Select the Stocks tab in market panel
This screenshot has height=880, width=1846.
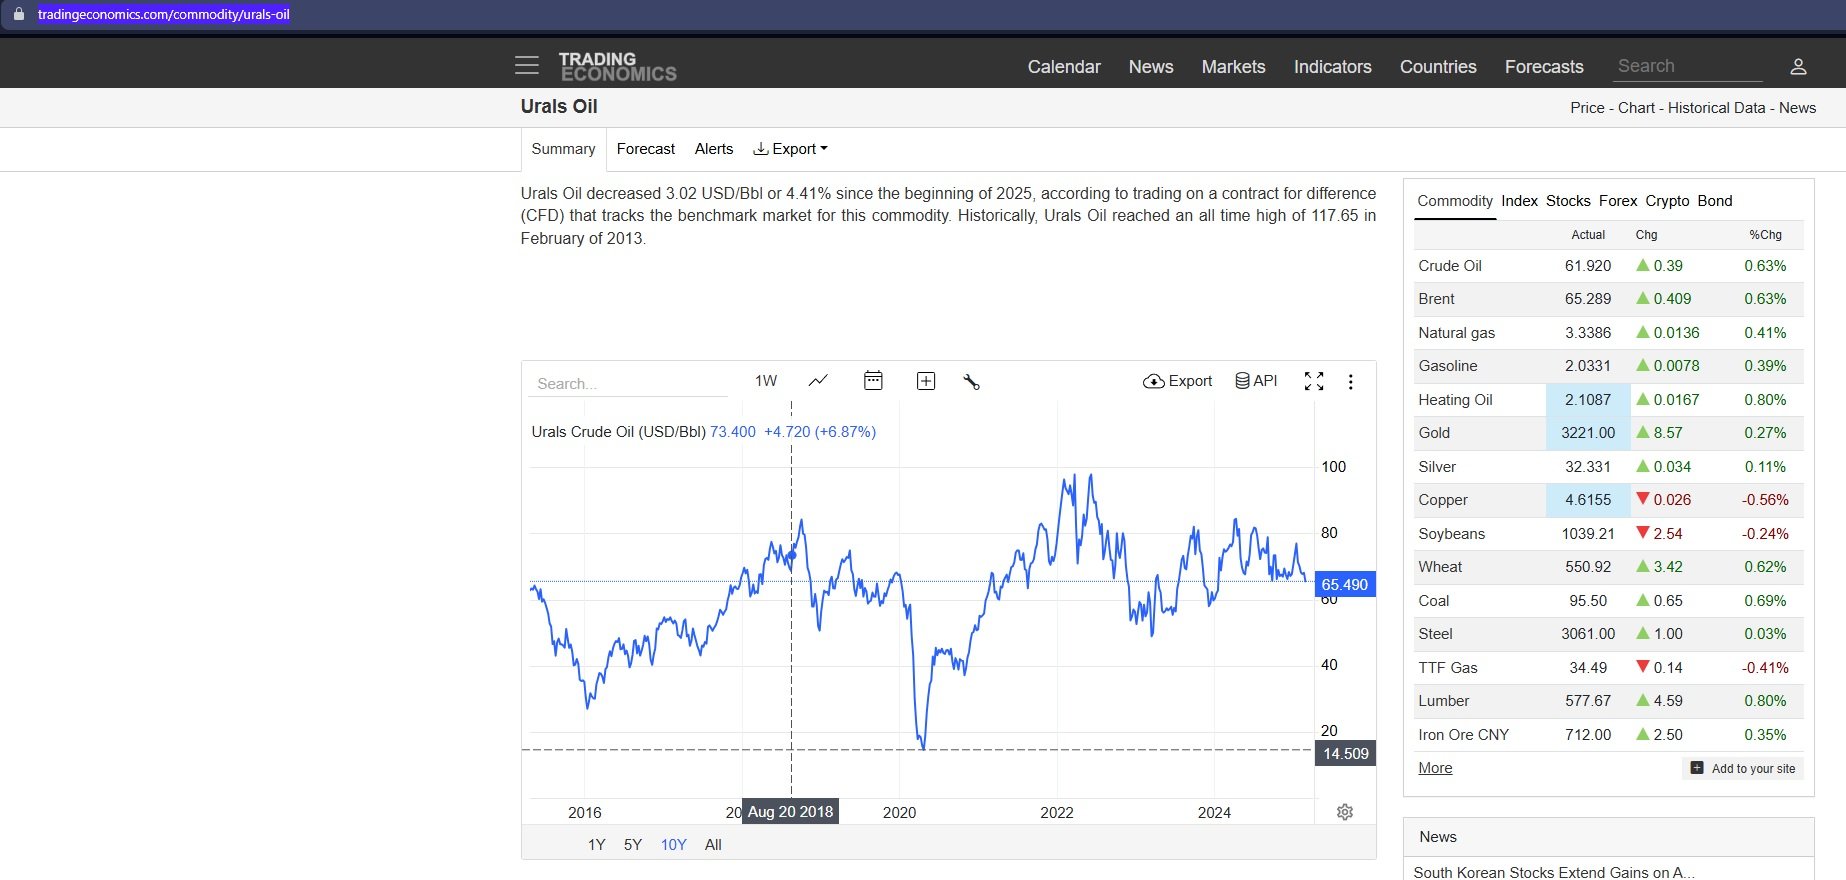(1567, 201)
